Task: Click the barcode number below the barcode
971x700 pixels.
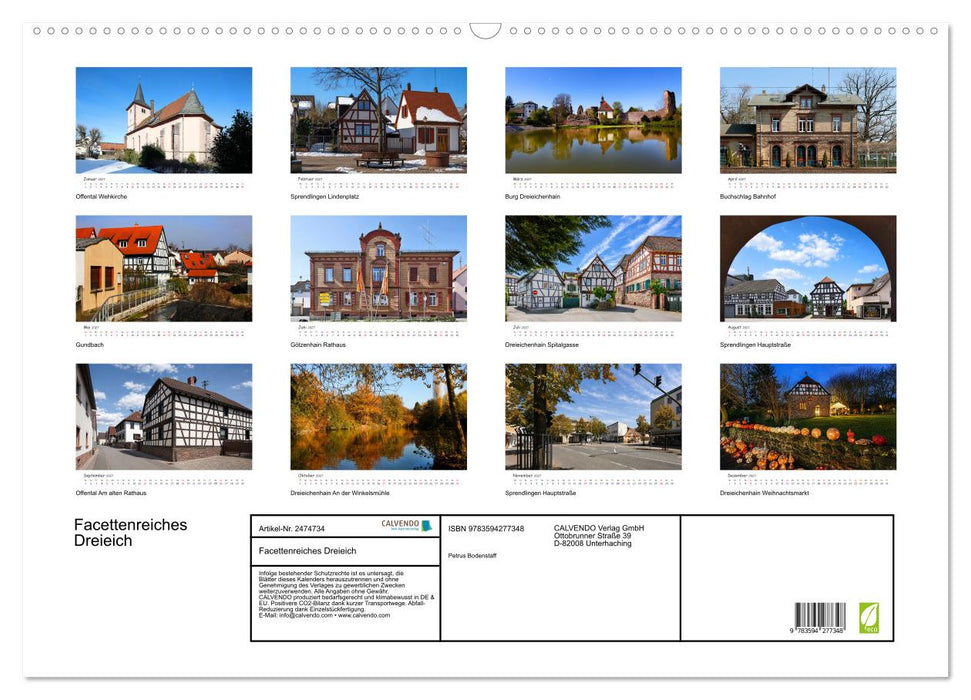Action: [817, 631]
